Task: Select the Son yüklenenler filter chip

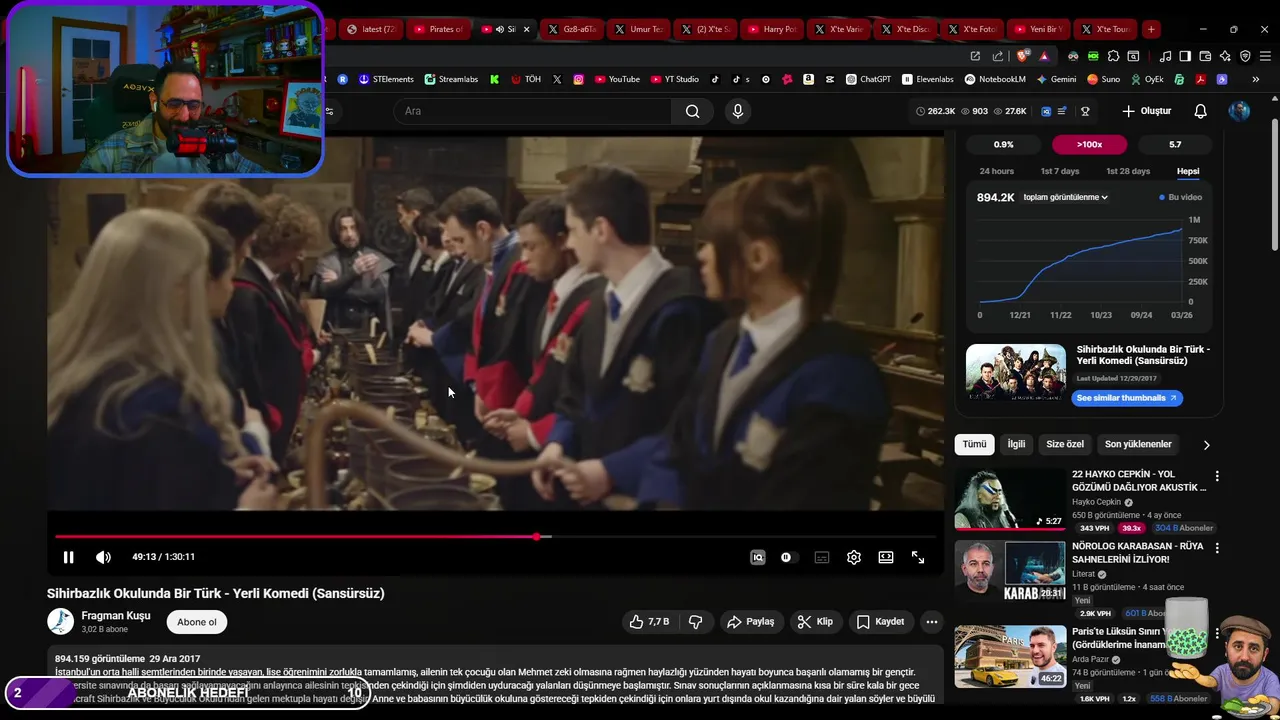Action: click(x=1138, y=444)
